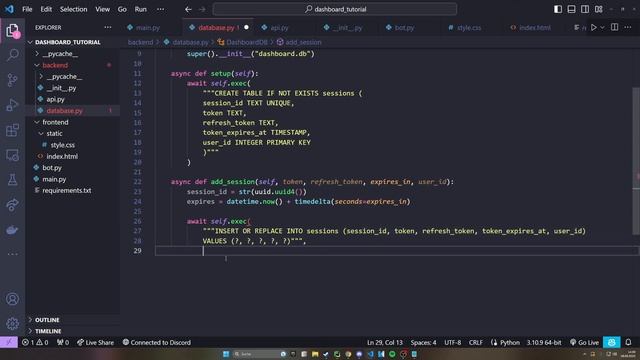Click Go Live server button
Image resolution: width=640 pixels, height=360 pixels.
[x=584, y=342]
